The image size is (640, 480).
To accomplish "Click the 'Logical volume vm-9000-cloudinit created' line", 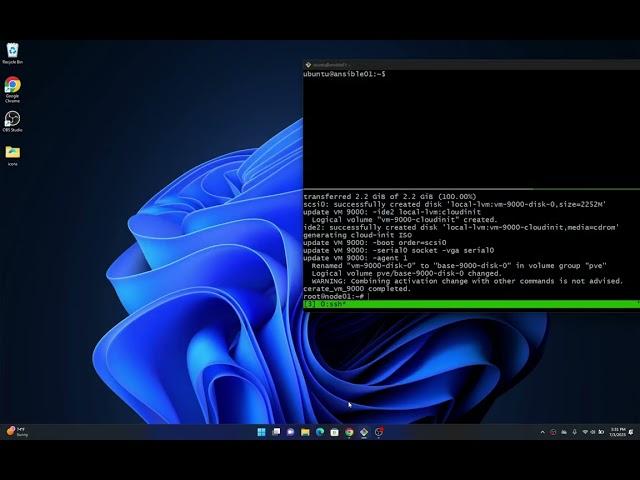I will (x=404, y=220).
